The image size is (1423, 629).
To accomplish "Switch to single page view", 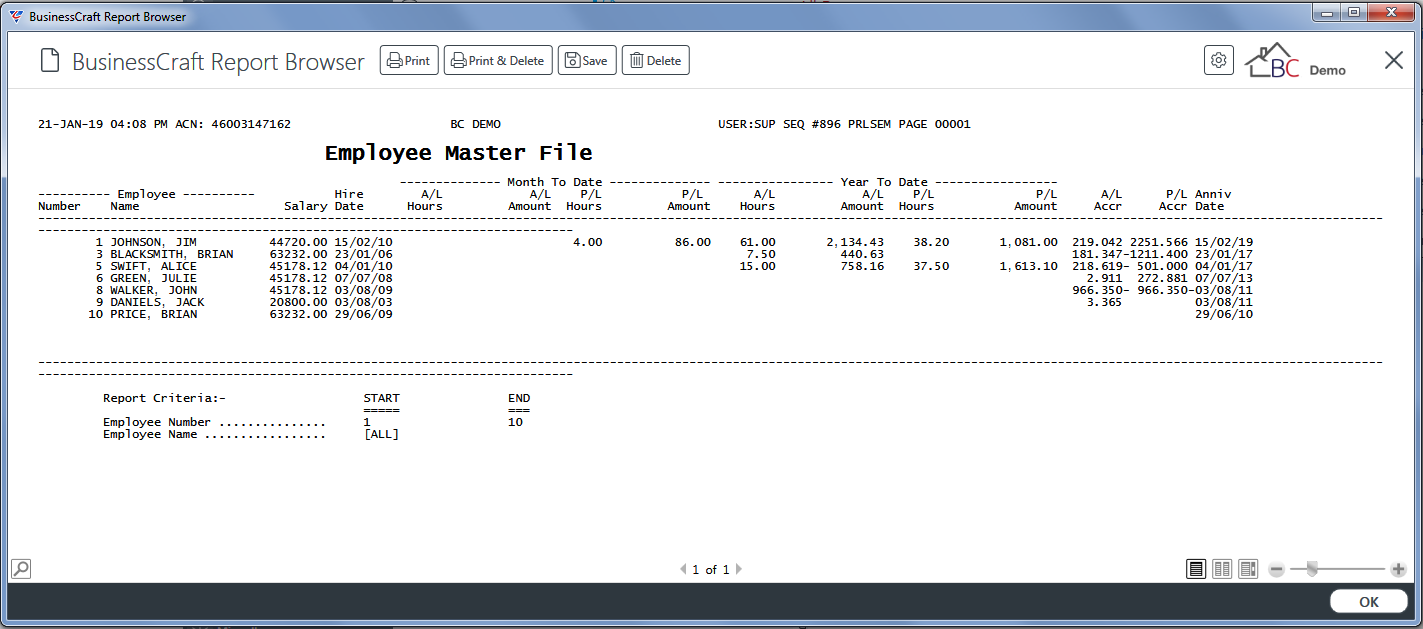I will [x=1196, y=569].
